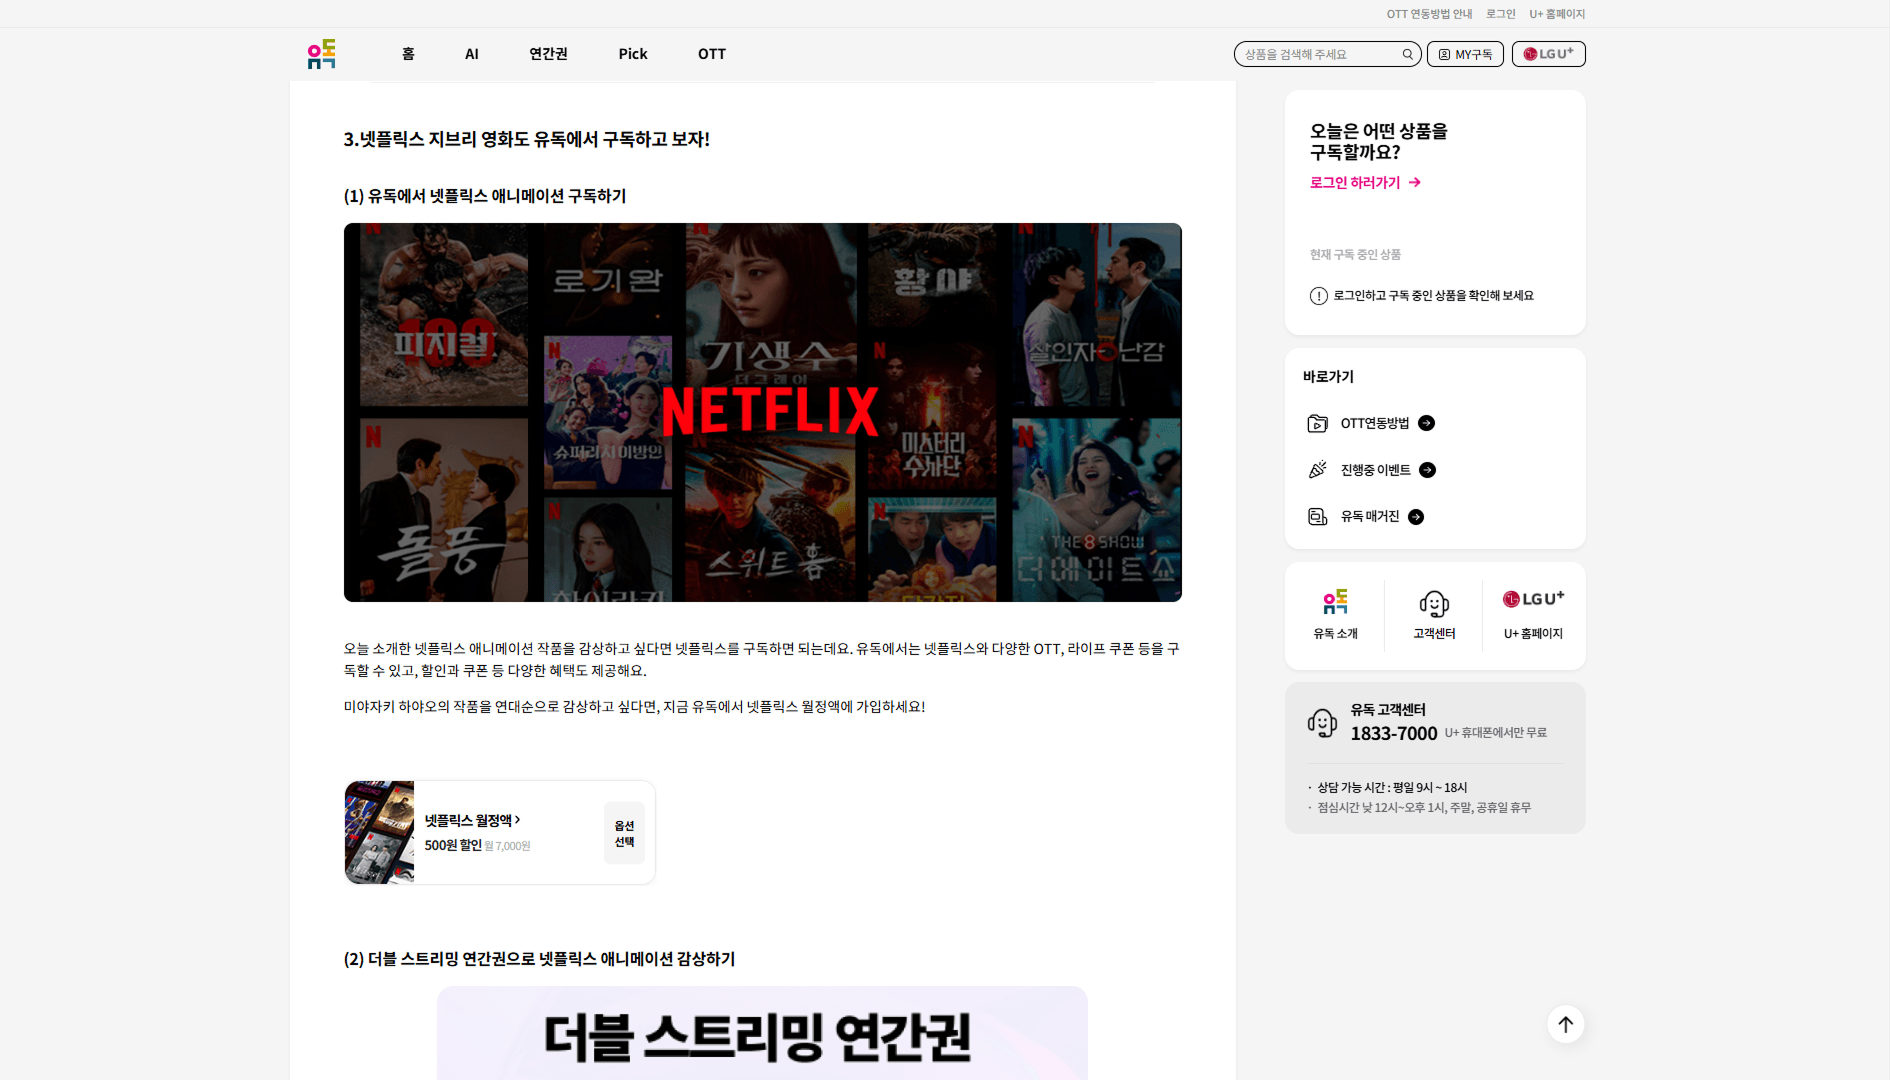Open 진행중 이벤트 shortcut

pyautogui.click(x=1375, y=470)
